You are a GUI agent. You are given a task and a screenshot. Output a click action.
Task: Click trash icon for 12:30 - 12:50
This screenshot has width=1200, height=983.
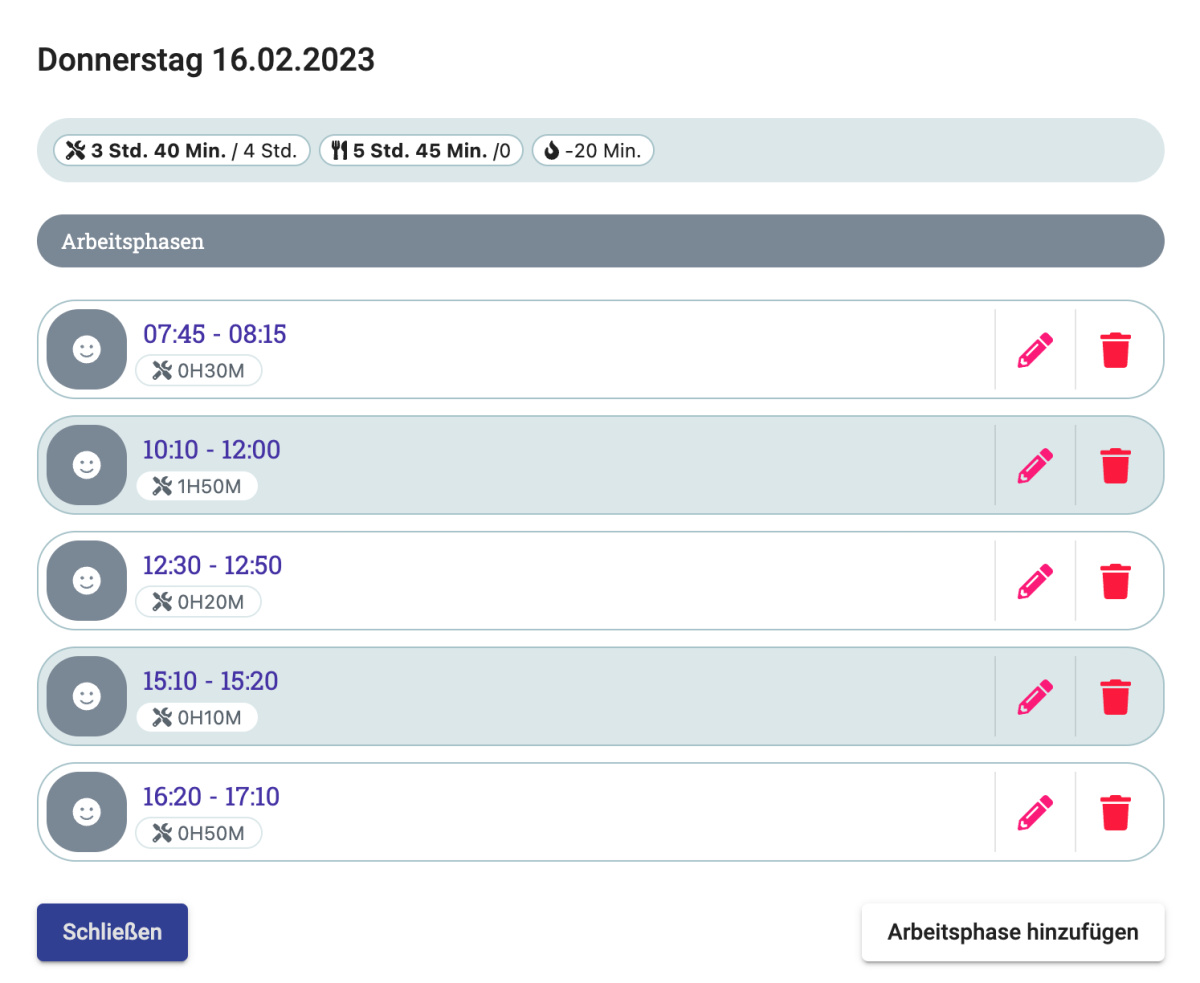tap(1116, 581)
